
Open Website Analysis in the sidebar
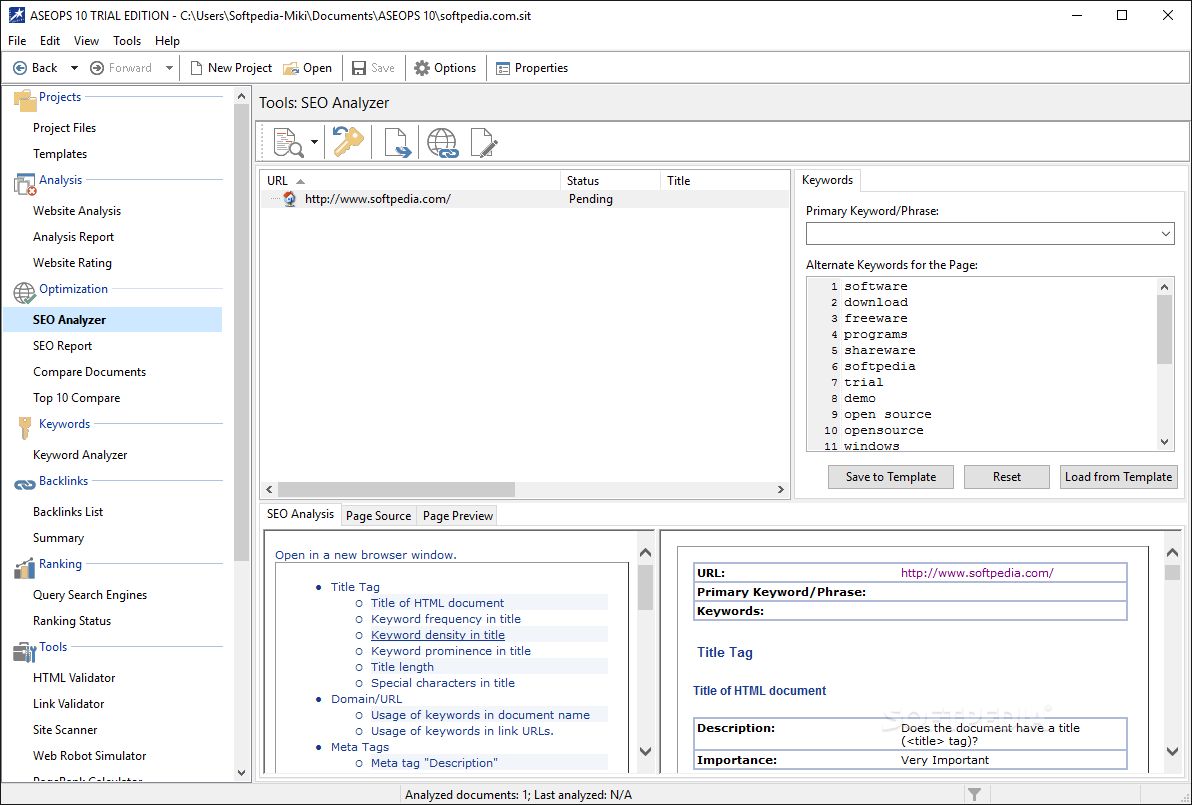(77, 211)
